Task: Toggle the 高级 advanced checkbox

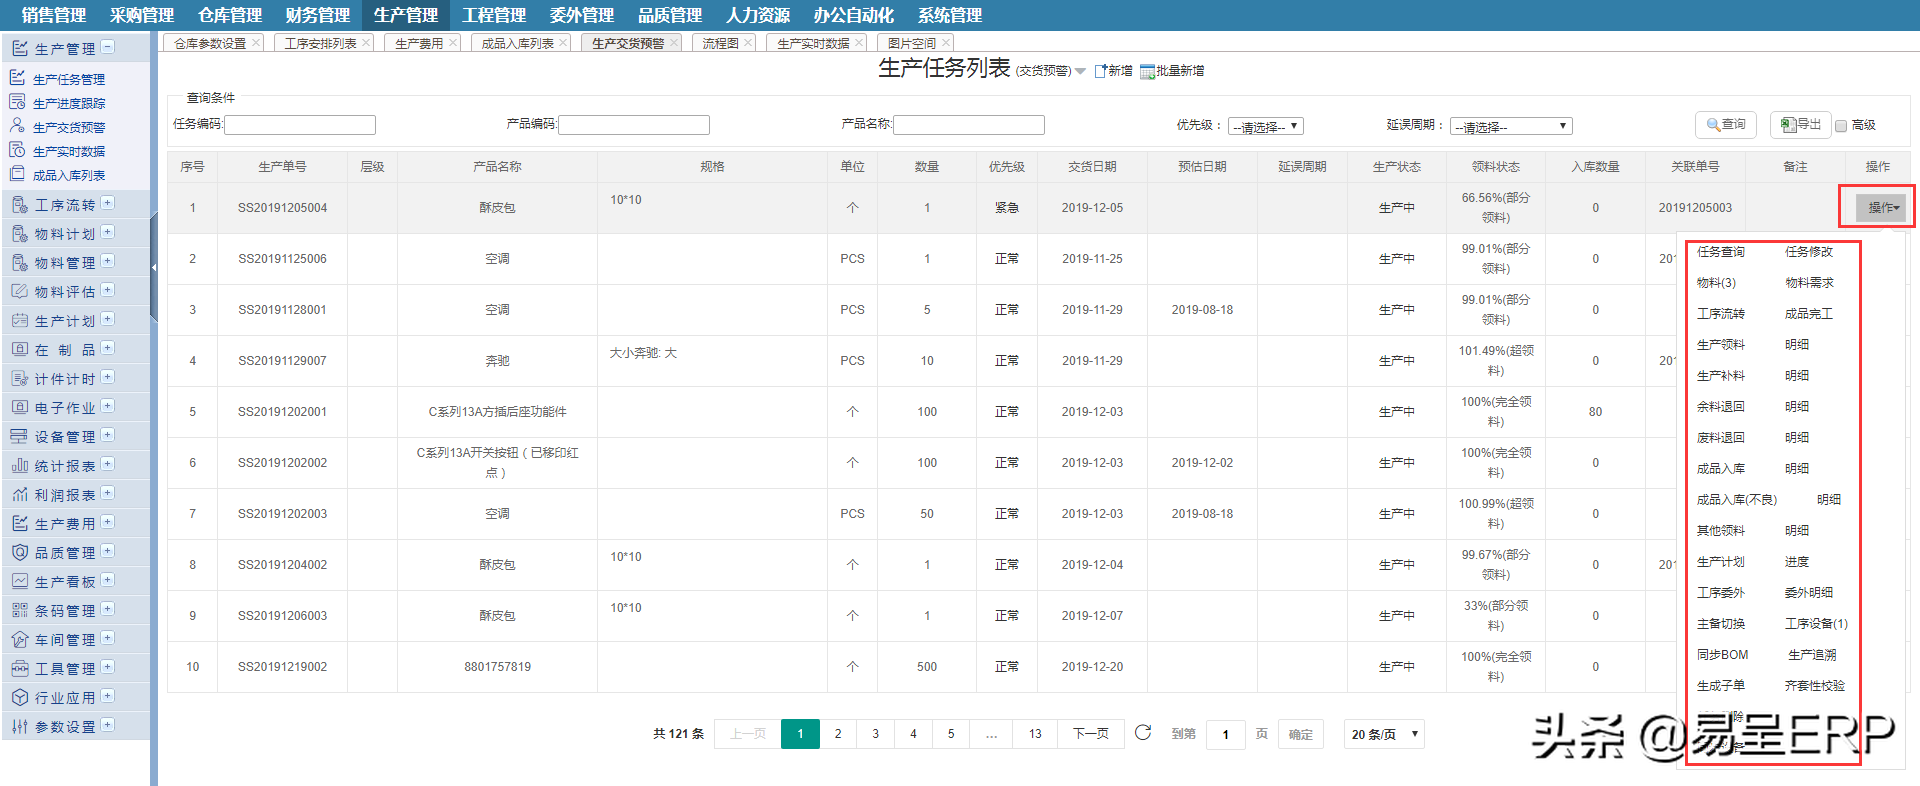Action: pyautogui.click(x=1841, y=126)
